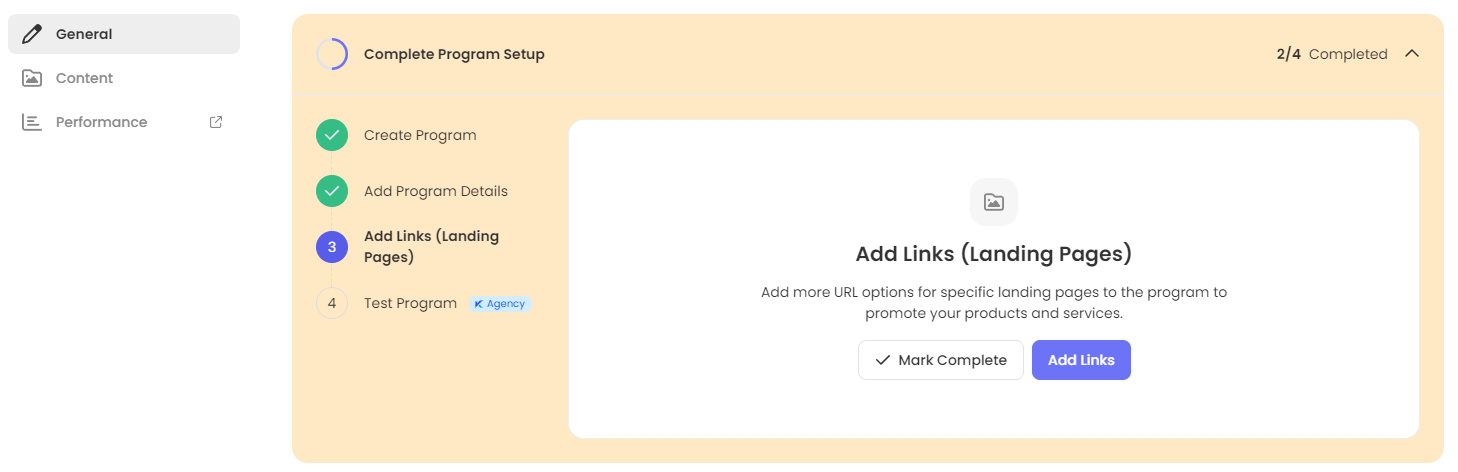
Task: Select the step 3 numbered circle
Action: [x=332, y=247]
